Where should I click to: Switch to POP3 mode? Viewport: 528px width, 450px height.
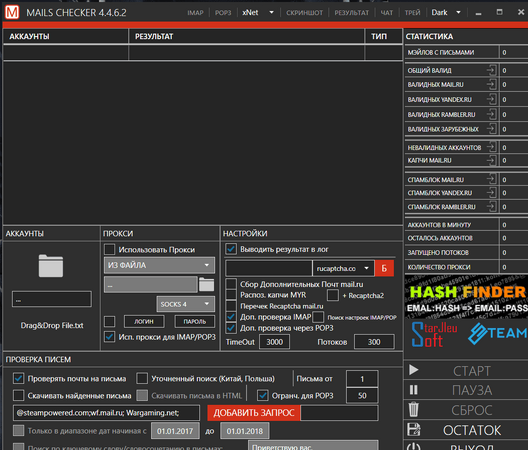coord(223,13)
